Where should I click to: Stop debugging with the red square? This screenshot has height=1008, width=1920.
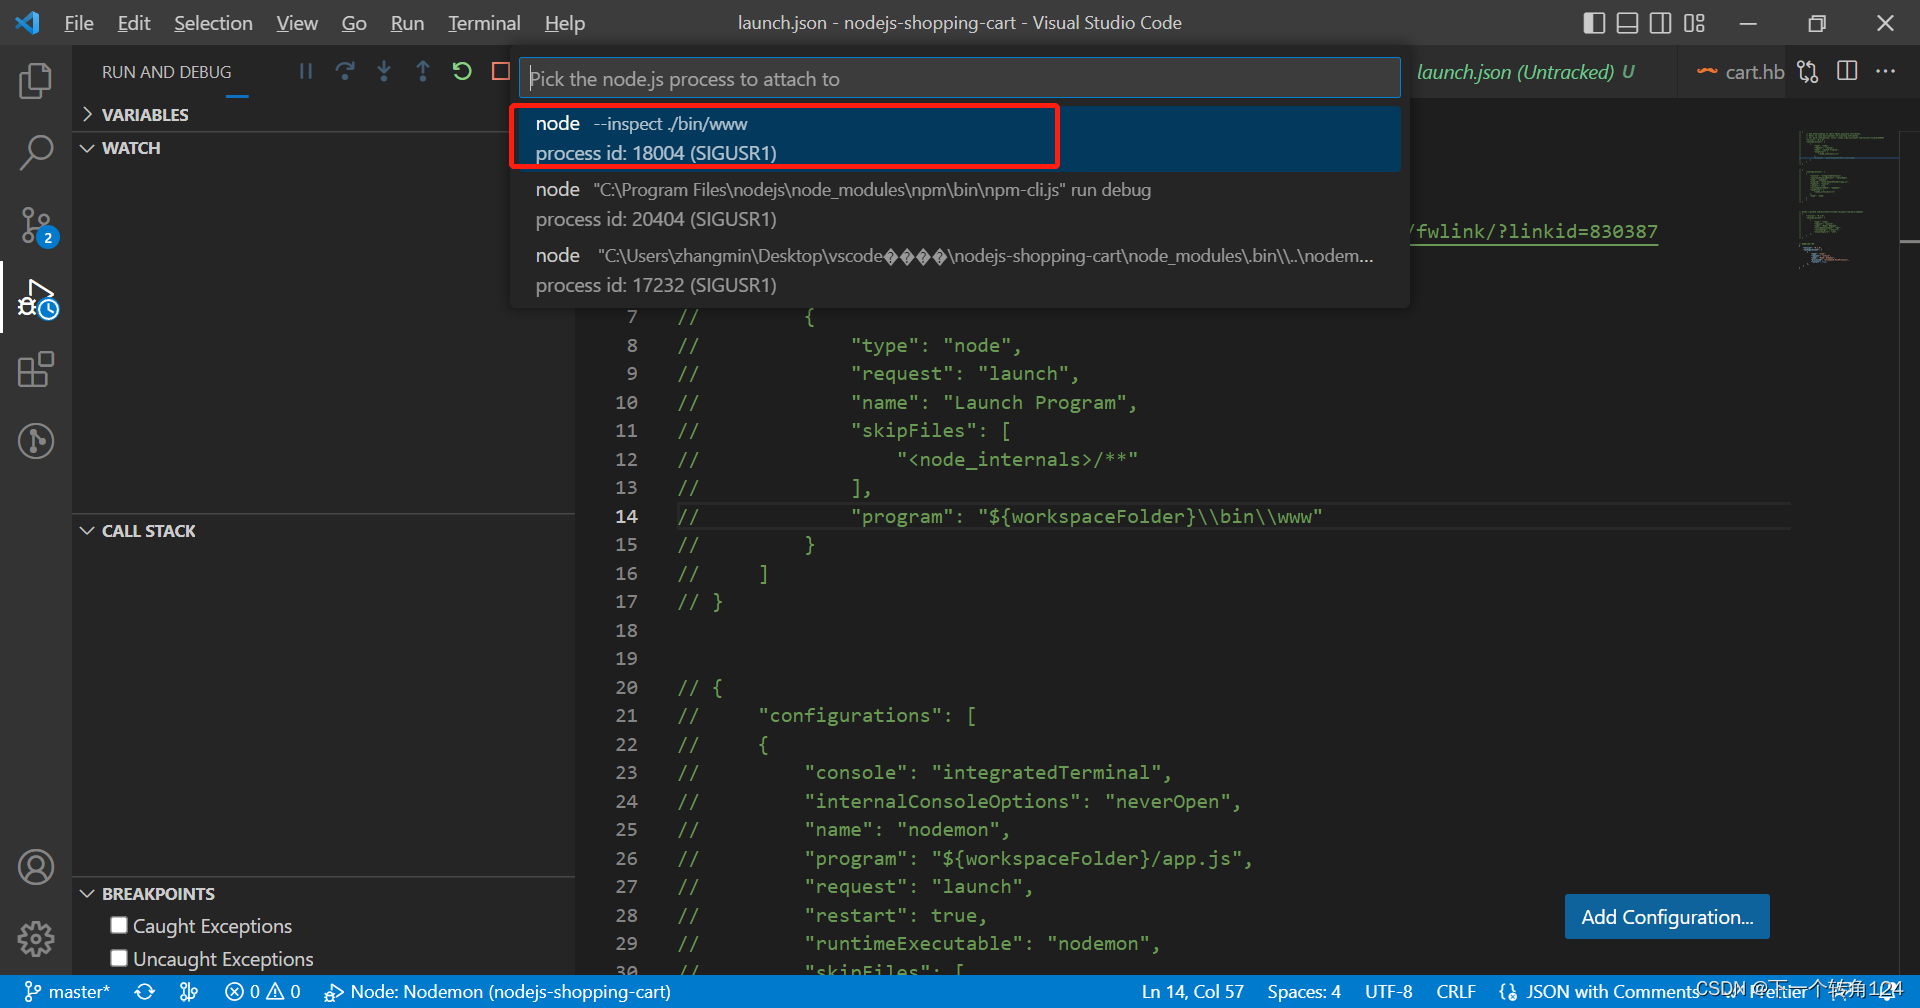pyautogui.click(x=501, y=71)
